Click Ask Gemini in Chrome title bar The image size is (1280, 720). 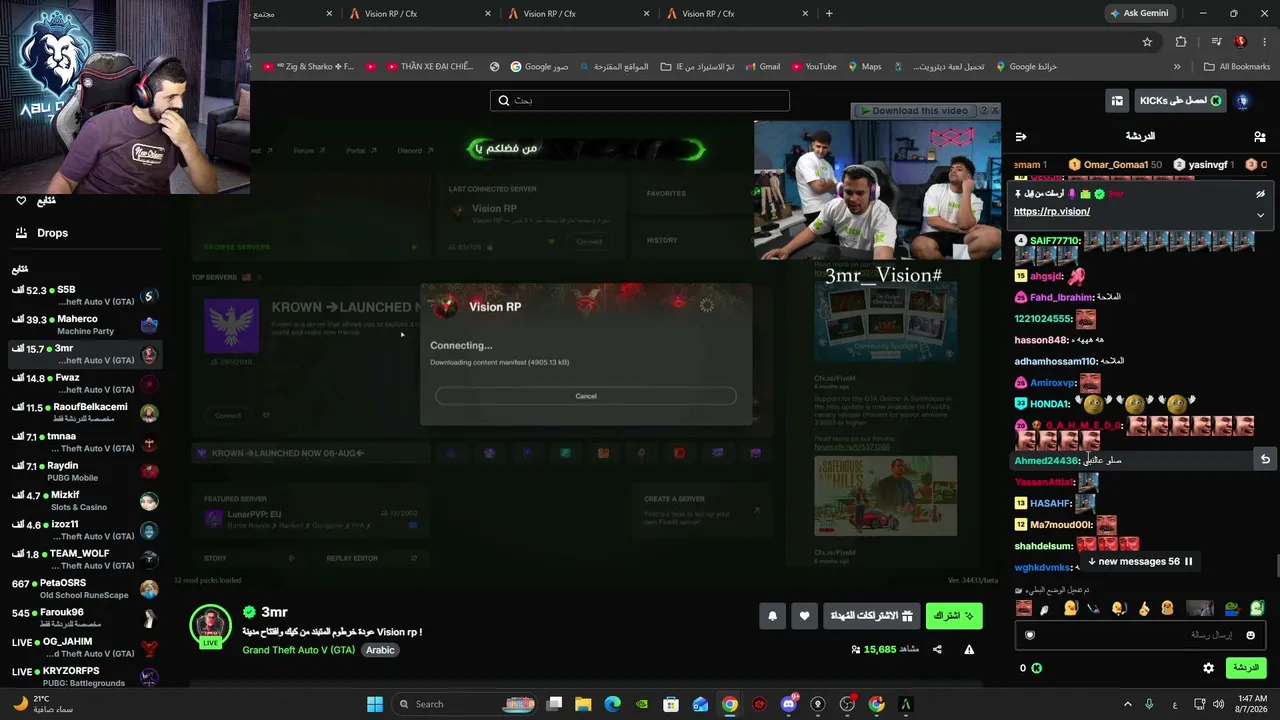click(1139, 14)
